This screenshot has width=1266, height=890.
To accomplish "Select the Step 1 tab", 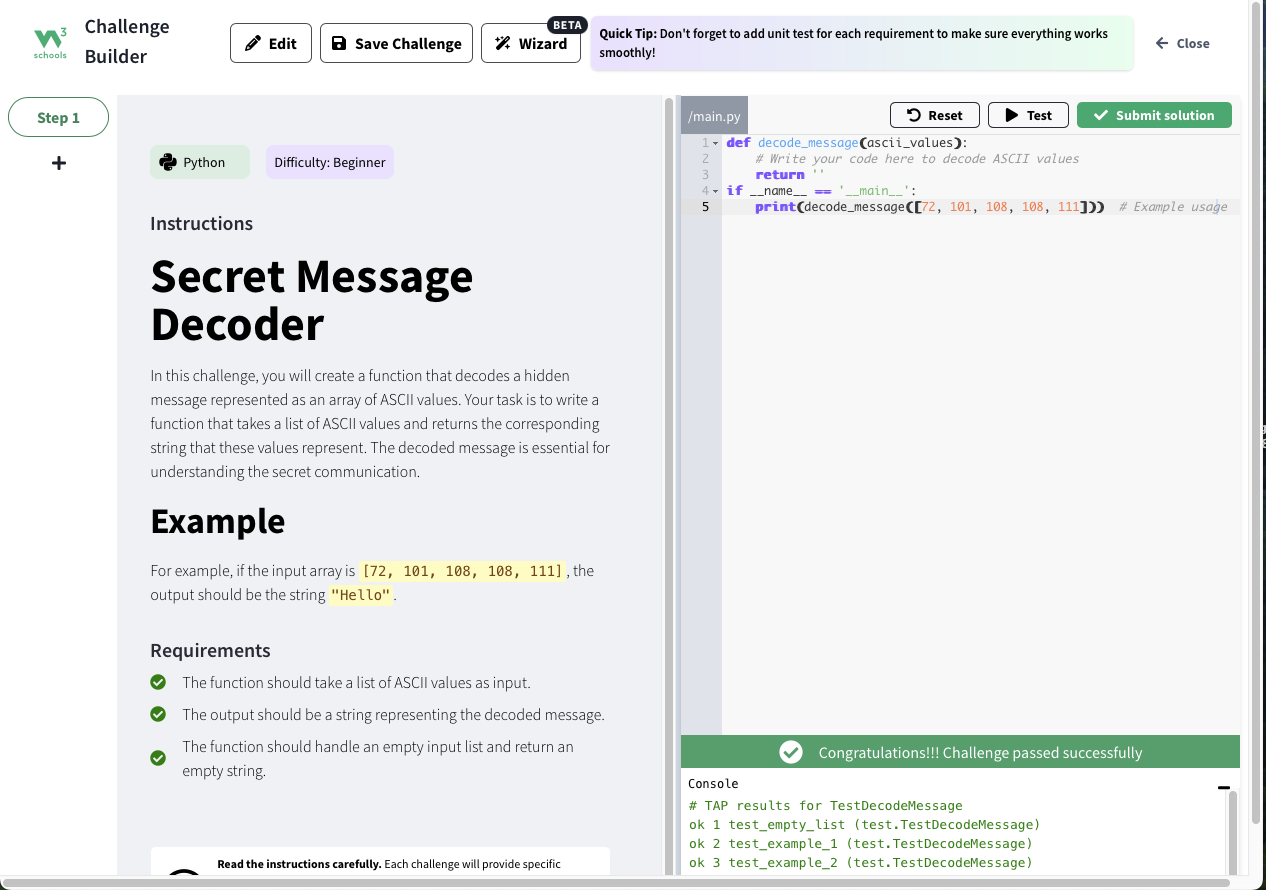I will (58, 117).
